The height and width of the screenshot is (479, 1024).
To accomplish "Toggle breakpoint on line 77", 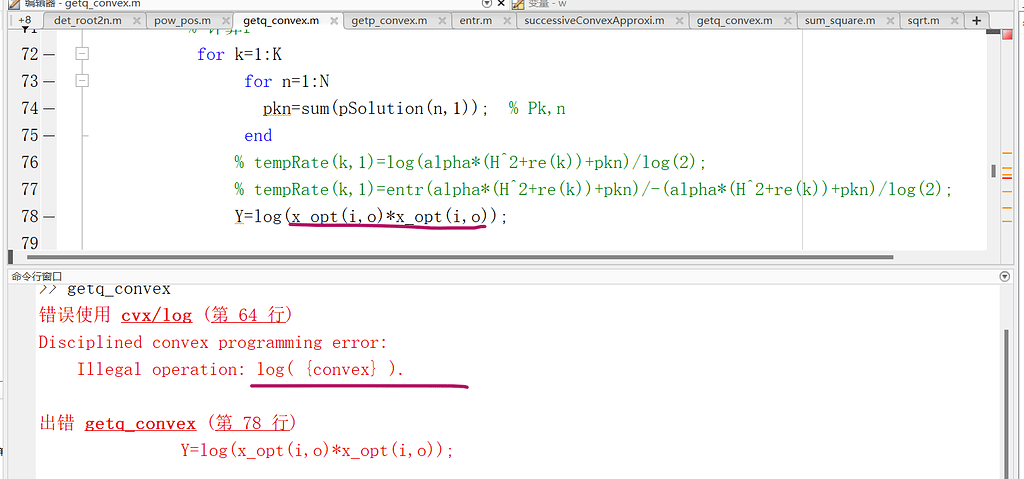I will click(49, 190).
